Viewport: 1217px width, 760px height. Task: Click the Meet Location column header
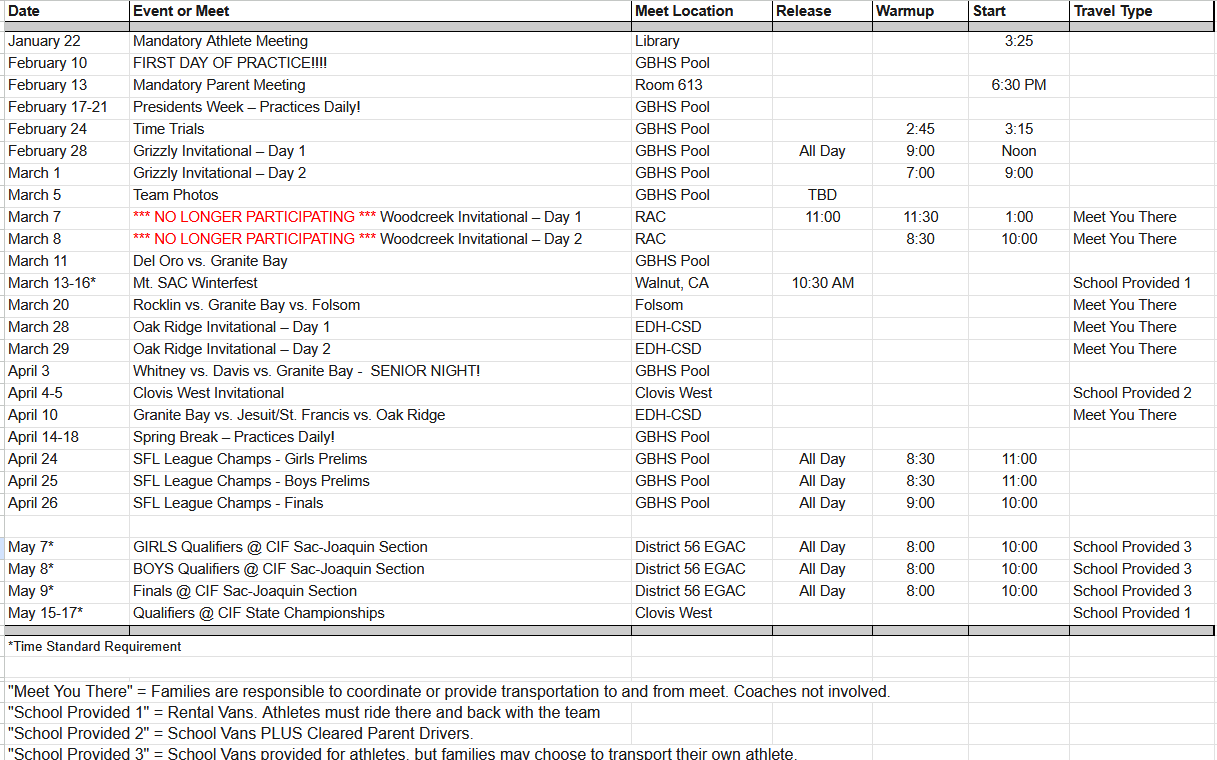684,11
